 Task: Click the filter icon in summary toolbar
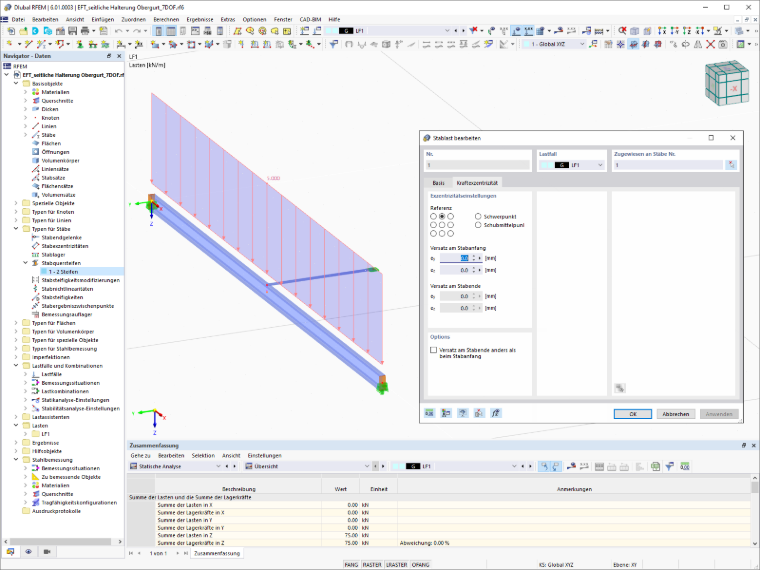[x=669, y=466]
